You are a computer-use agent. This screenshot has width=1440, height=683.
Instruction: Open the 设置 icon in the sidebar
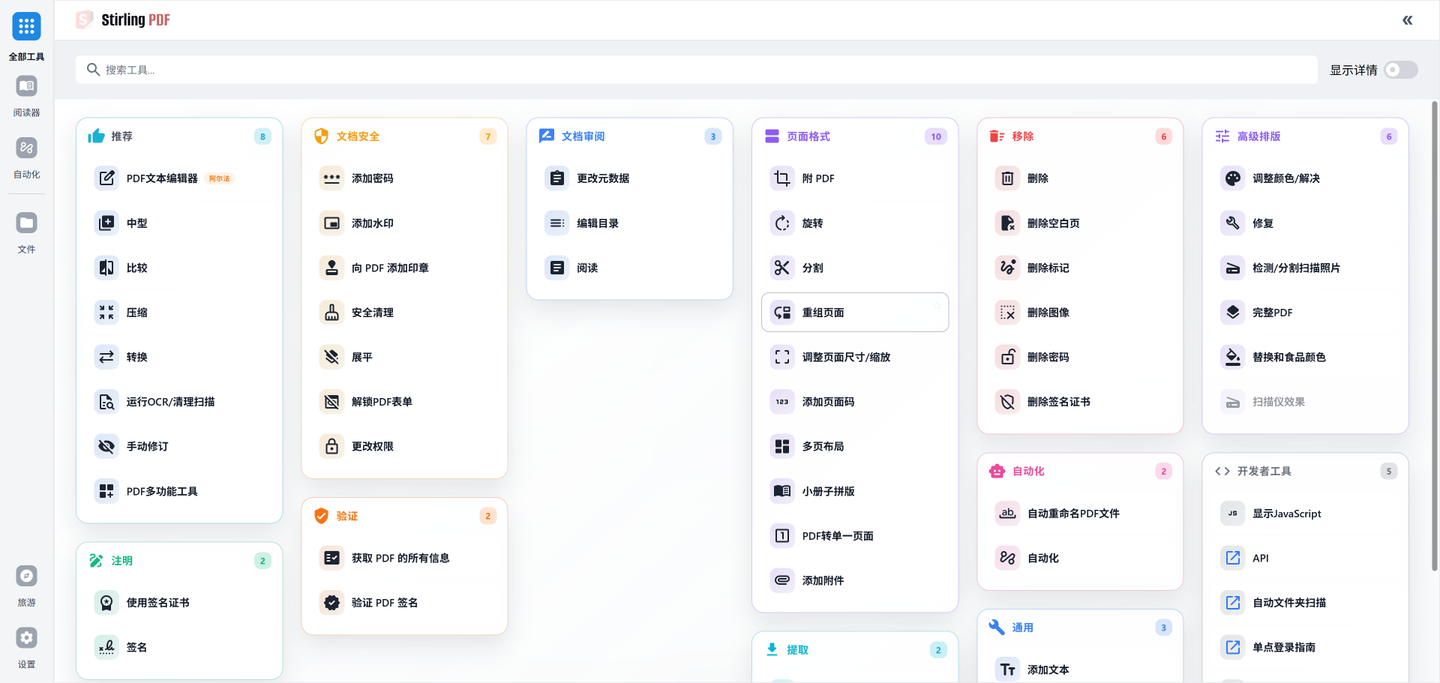pos(26,637)
